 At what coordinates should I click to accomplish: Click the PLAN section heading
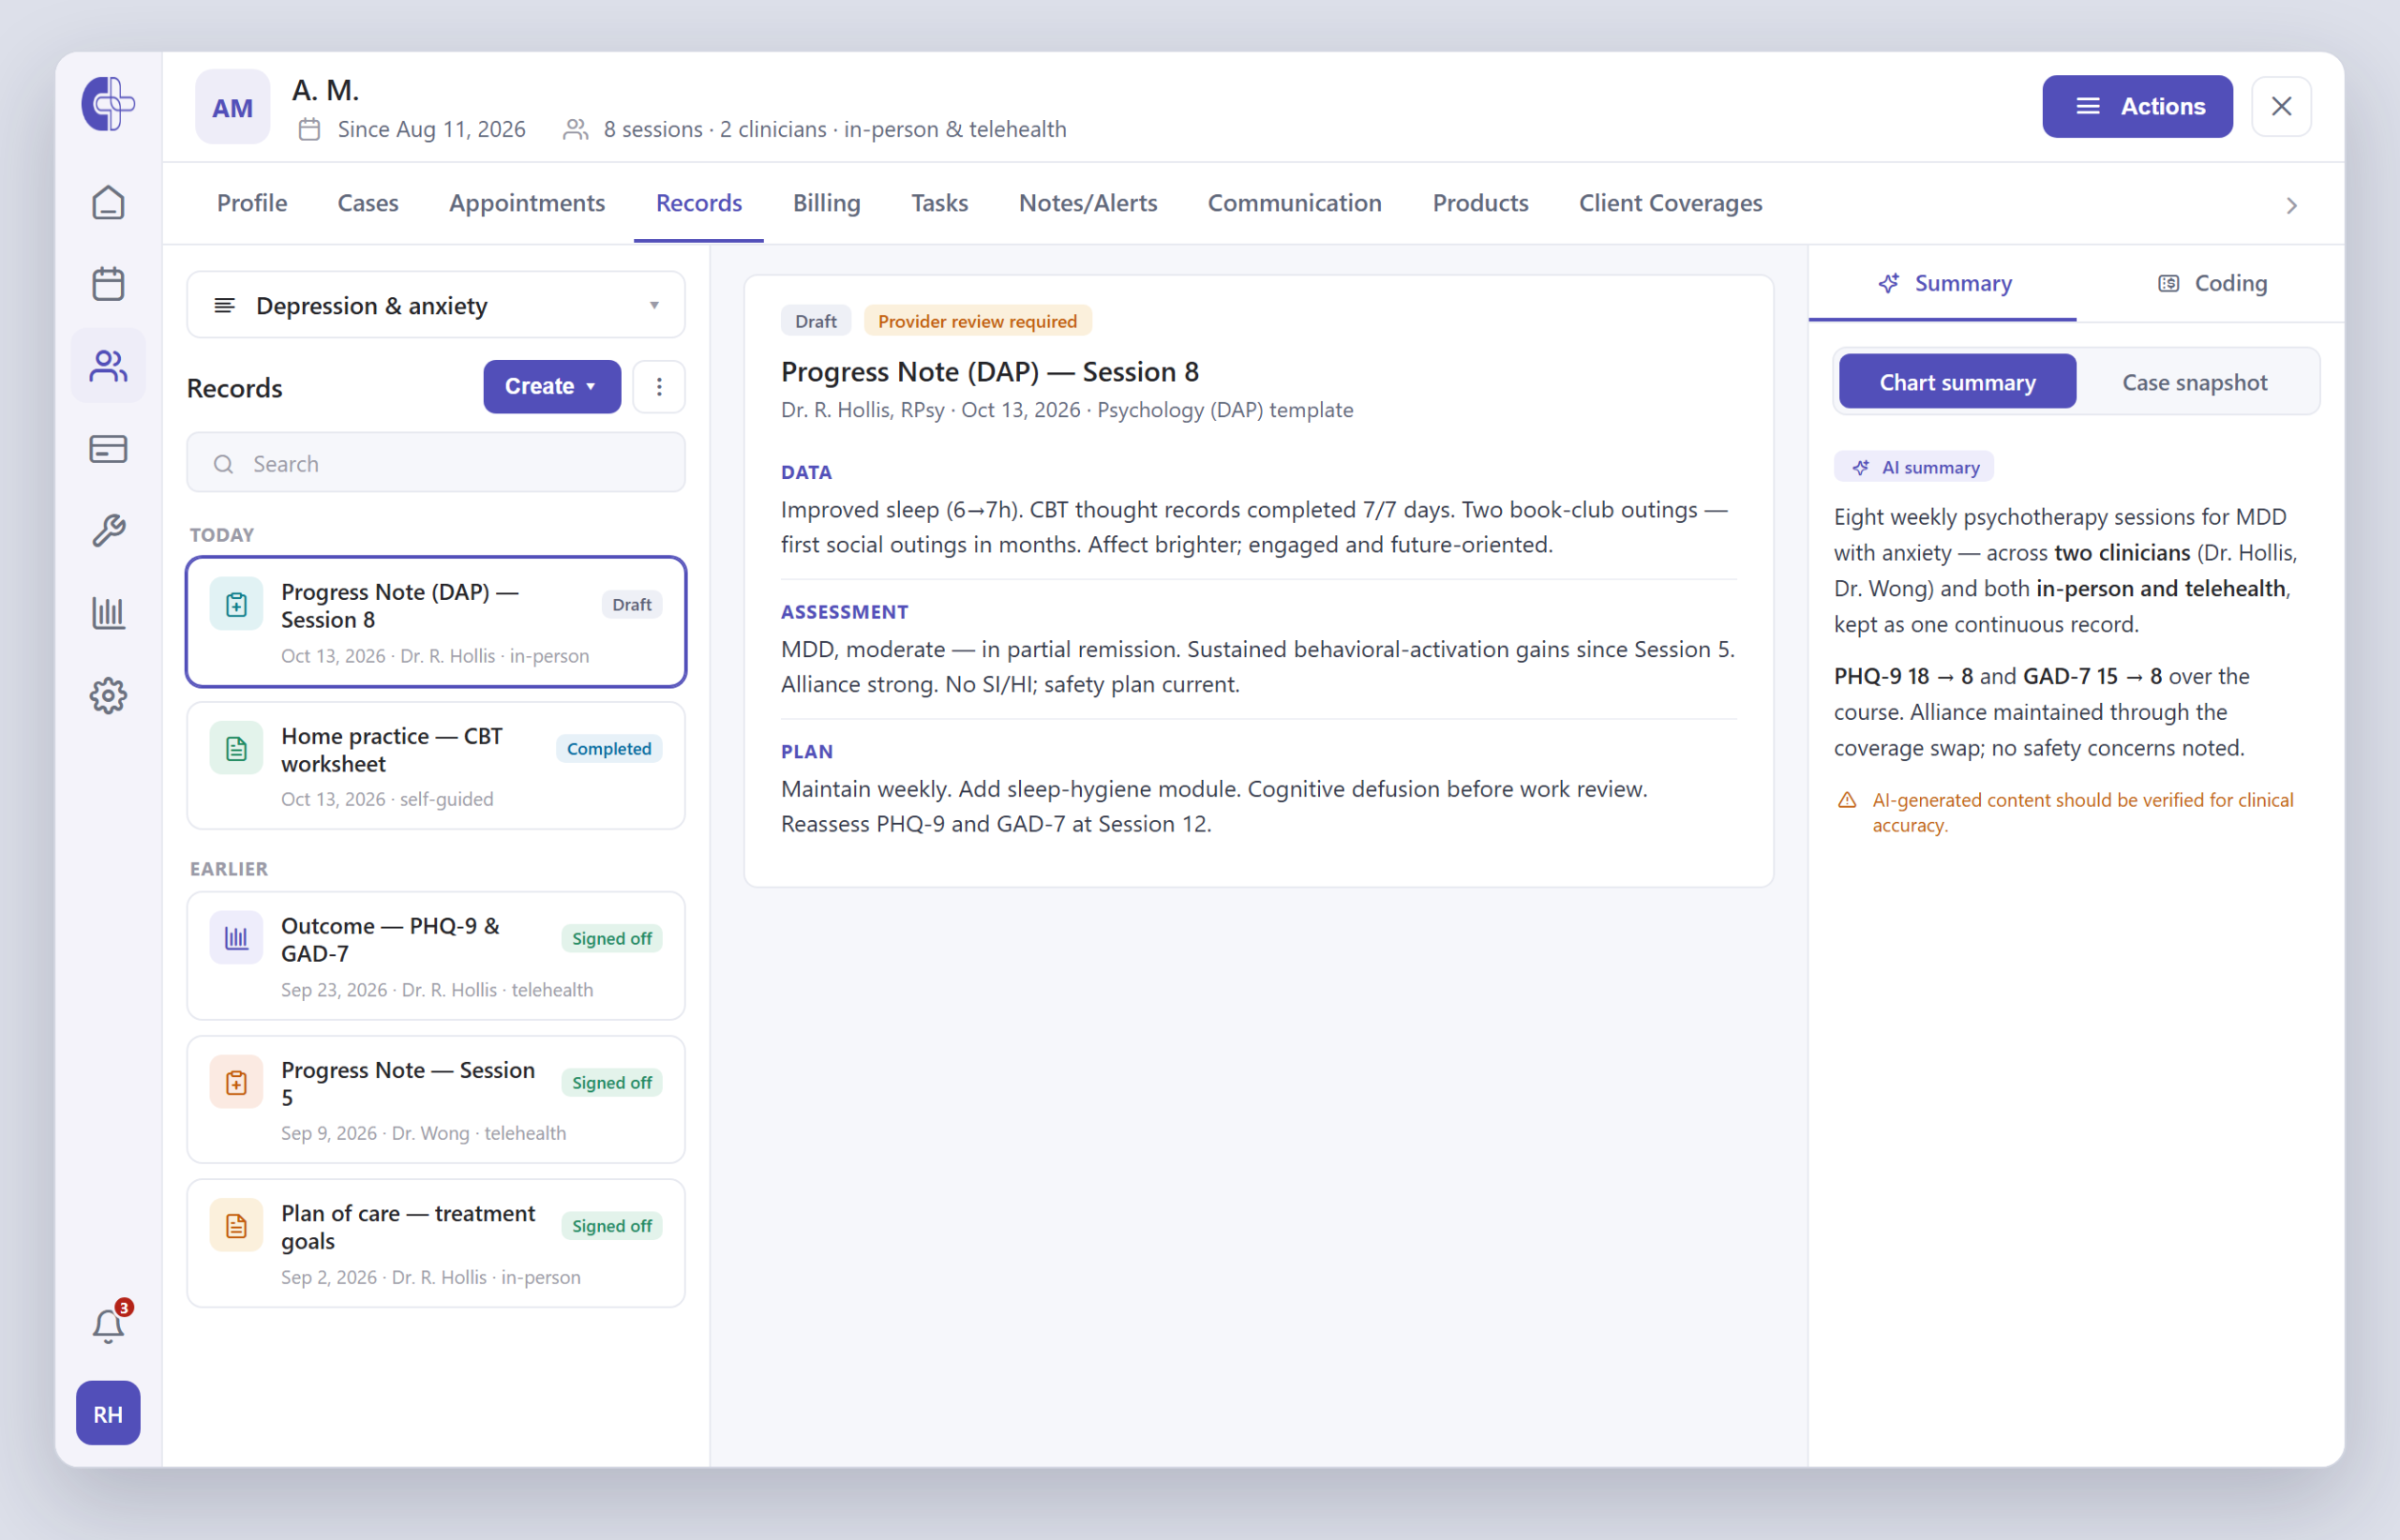point(806,752)
